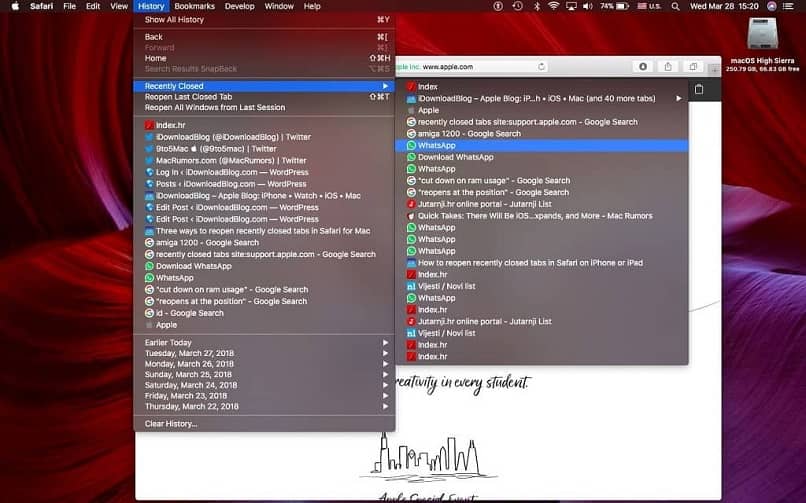Screen dimensions: 806x503
Task: Choose Reopen All Windows from Last Session
Action: [264, 107]
